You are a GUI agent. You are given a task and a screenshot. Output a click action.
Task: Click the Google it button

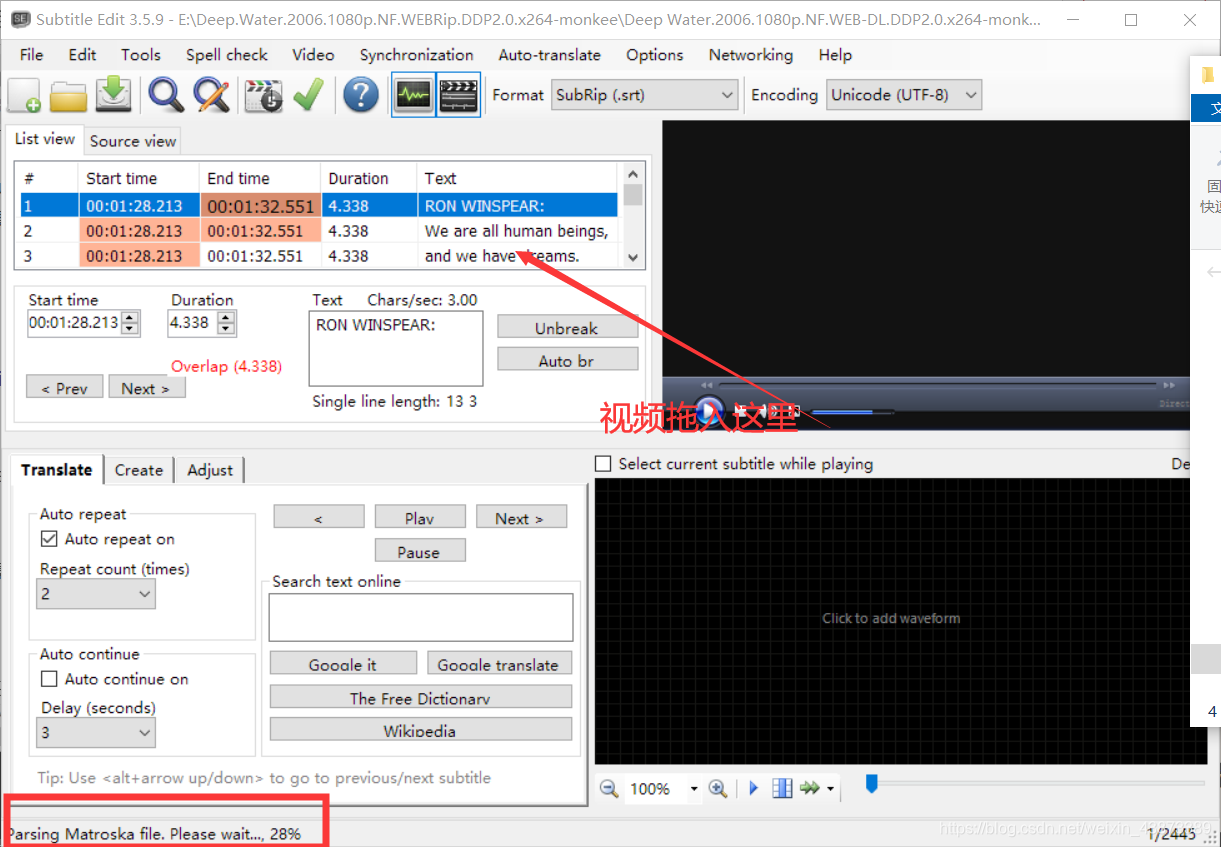click(x=343, y=663)
